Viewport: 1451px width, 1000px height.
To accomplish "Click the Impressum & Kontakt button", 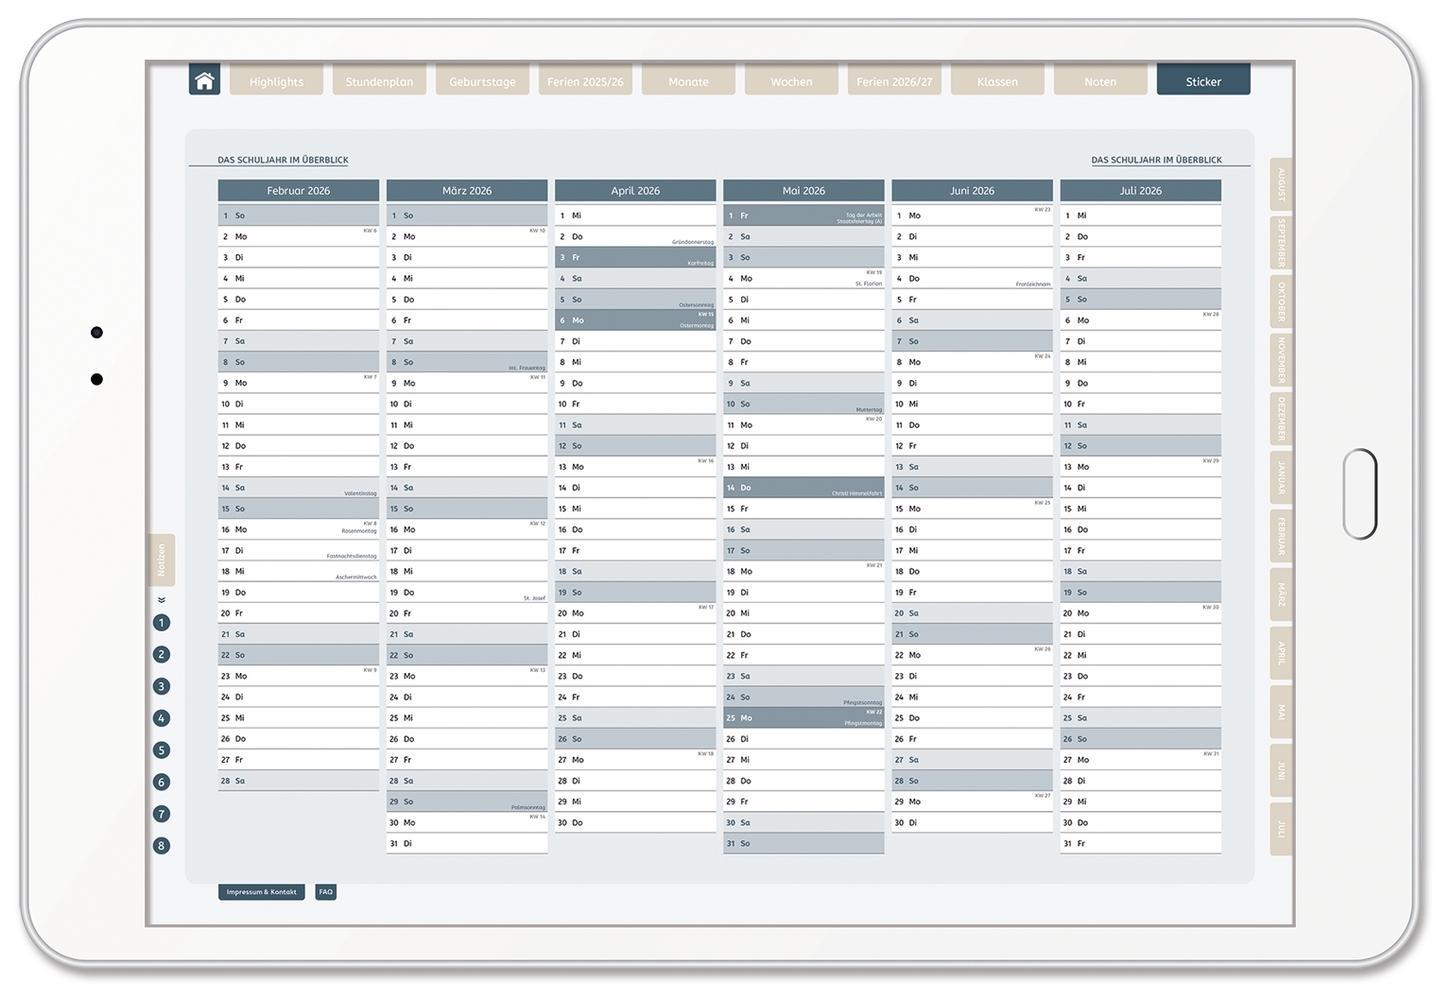I will [x=261, y=892].
